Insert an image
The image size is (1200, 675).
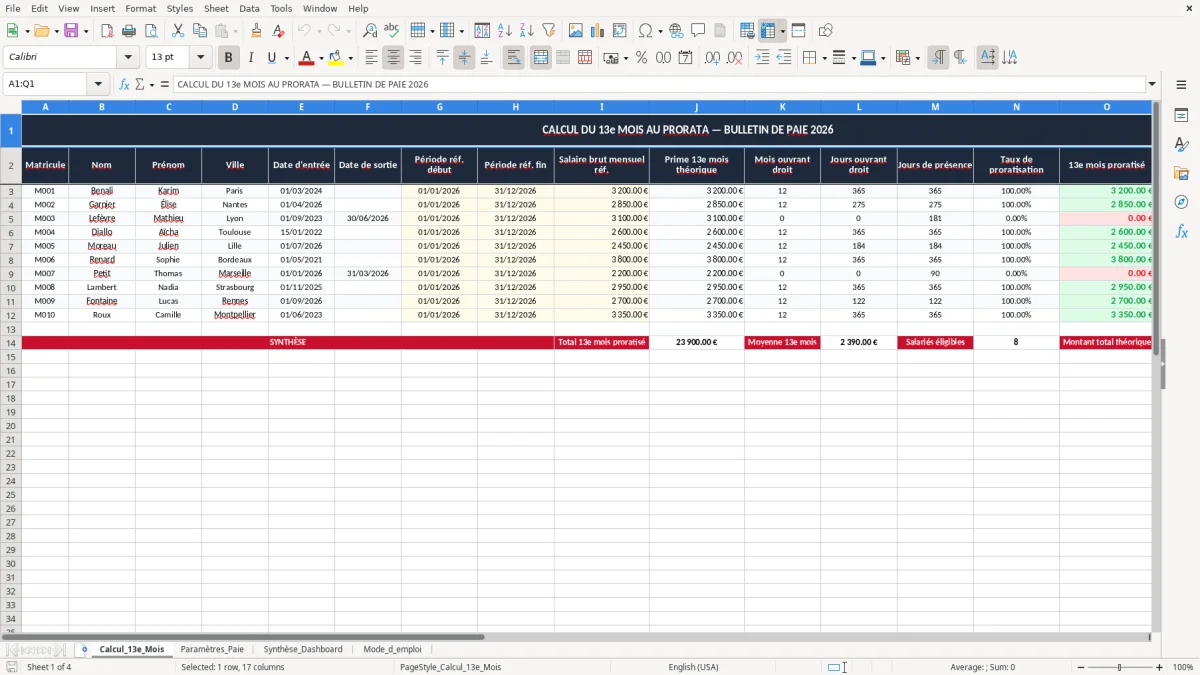pyautogui.click(x=576, y=31)
